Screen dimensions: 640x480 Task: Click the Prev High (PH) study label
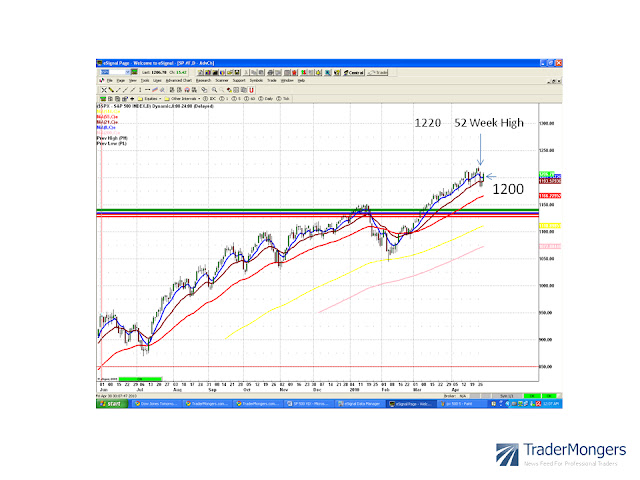112,138
